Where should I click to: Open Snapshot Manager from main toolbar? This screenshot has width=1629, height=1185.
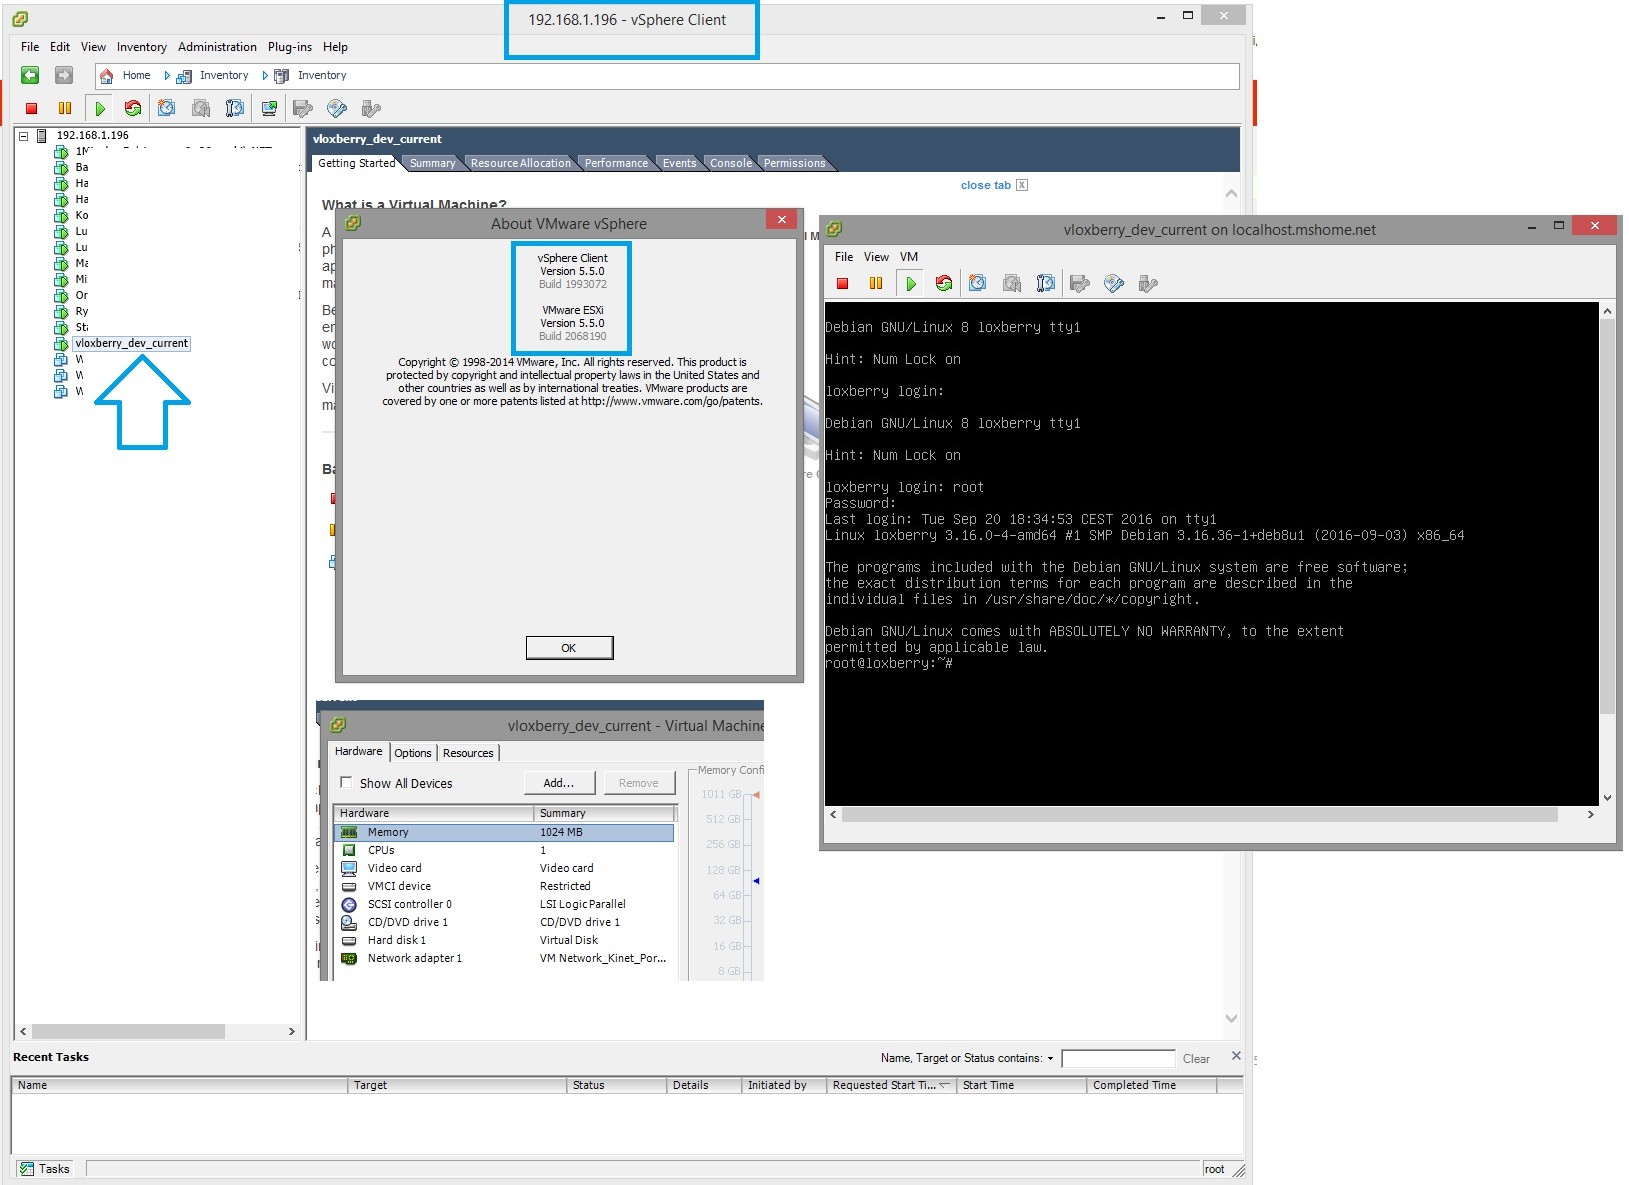coord(235,108)
